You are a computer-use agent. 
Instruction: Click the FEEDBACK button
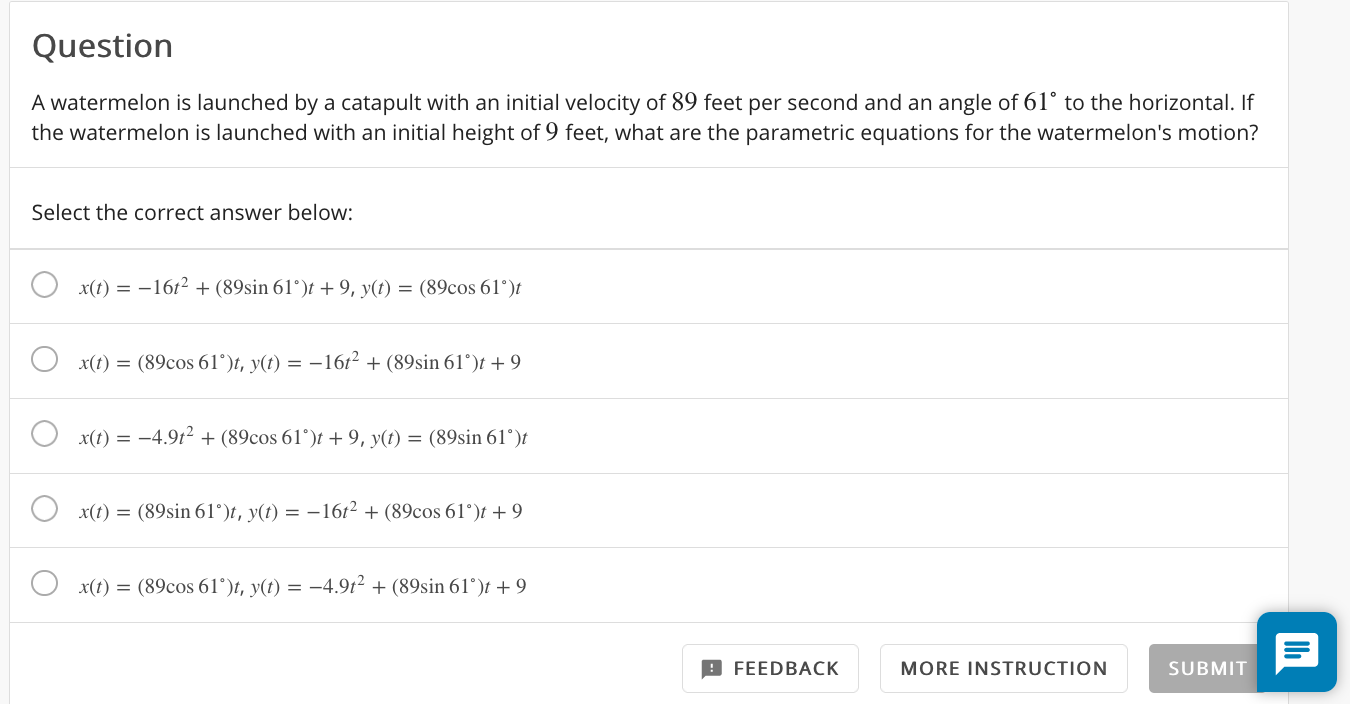(770, 668)
